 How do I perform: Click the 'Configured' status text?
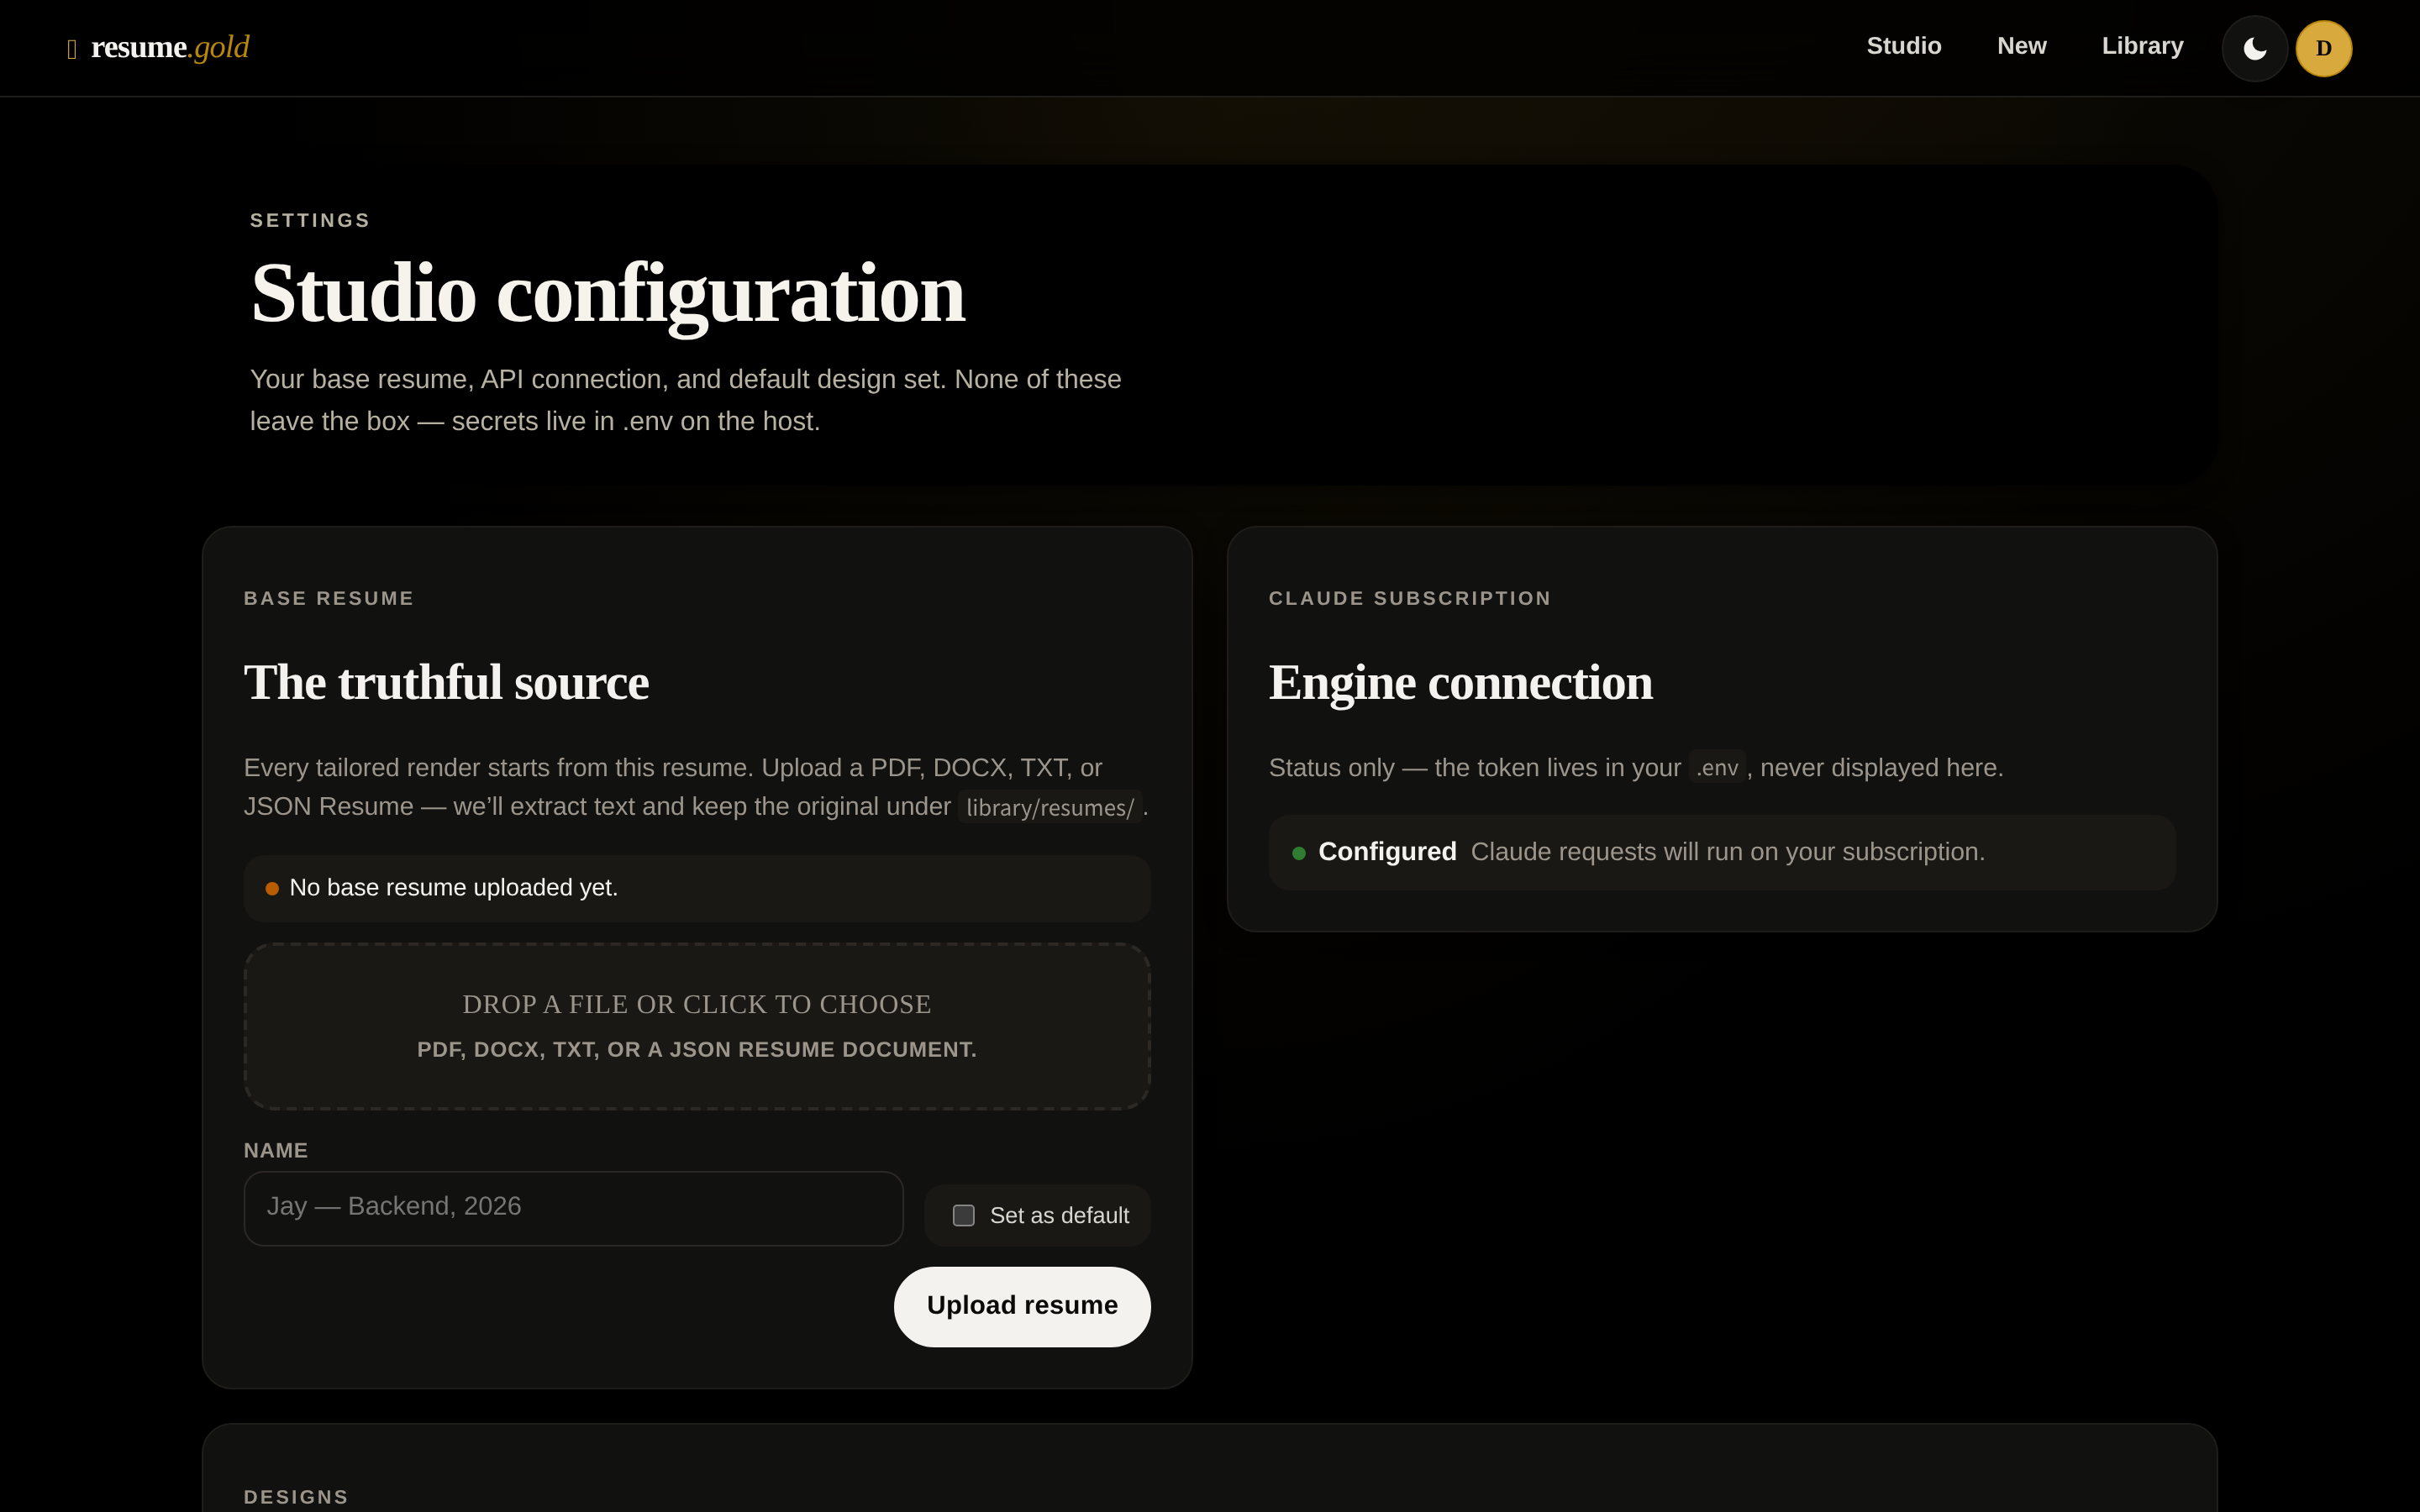click(x=1387, y=852)
